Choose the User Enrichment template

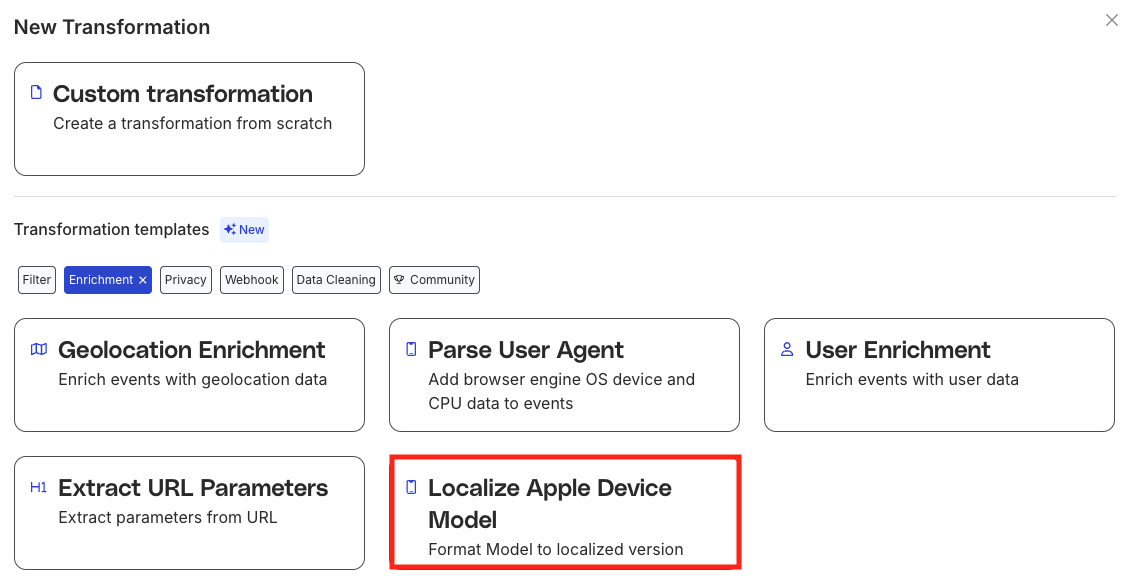pos(939,375)
